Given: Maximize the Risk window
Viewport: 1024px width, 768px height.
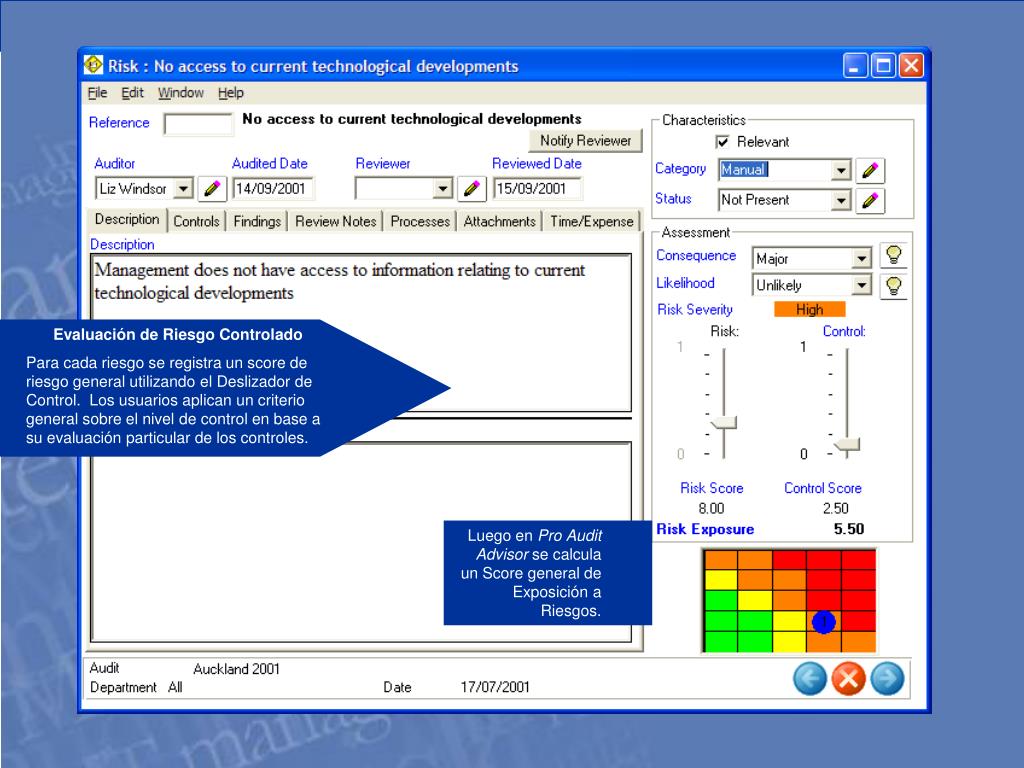Looking at the screenshot, I should [883, 65].
